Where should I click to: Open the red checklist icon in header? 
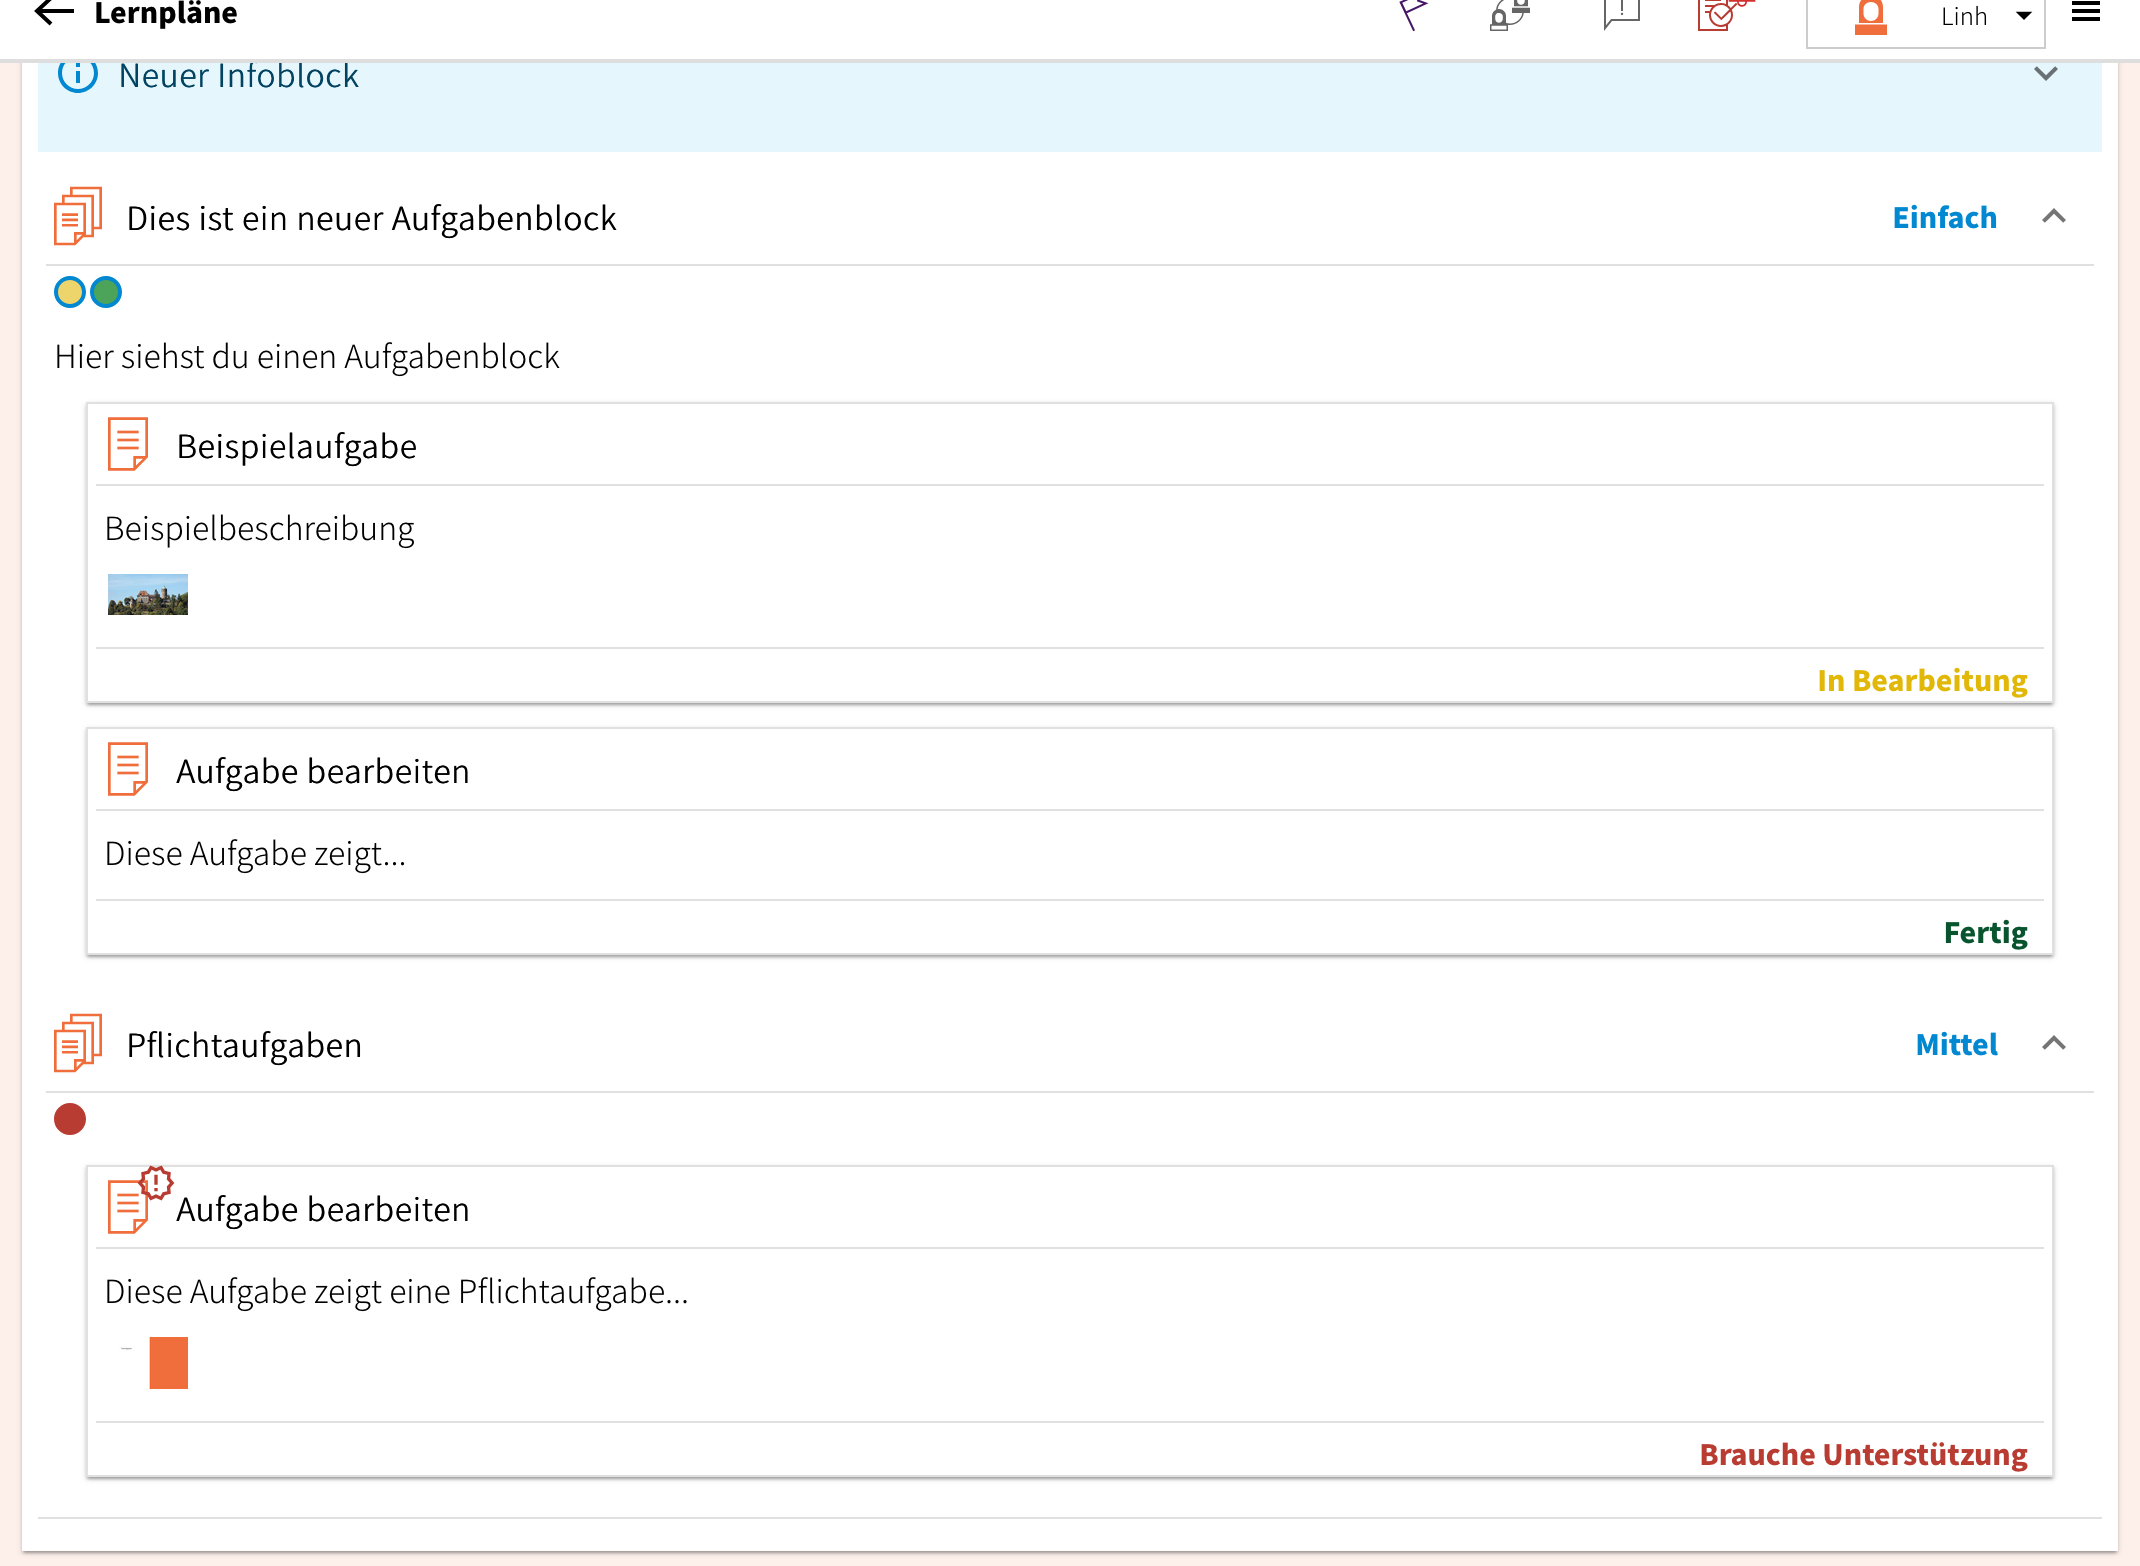(x=1723, y=14)
